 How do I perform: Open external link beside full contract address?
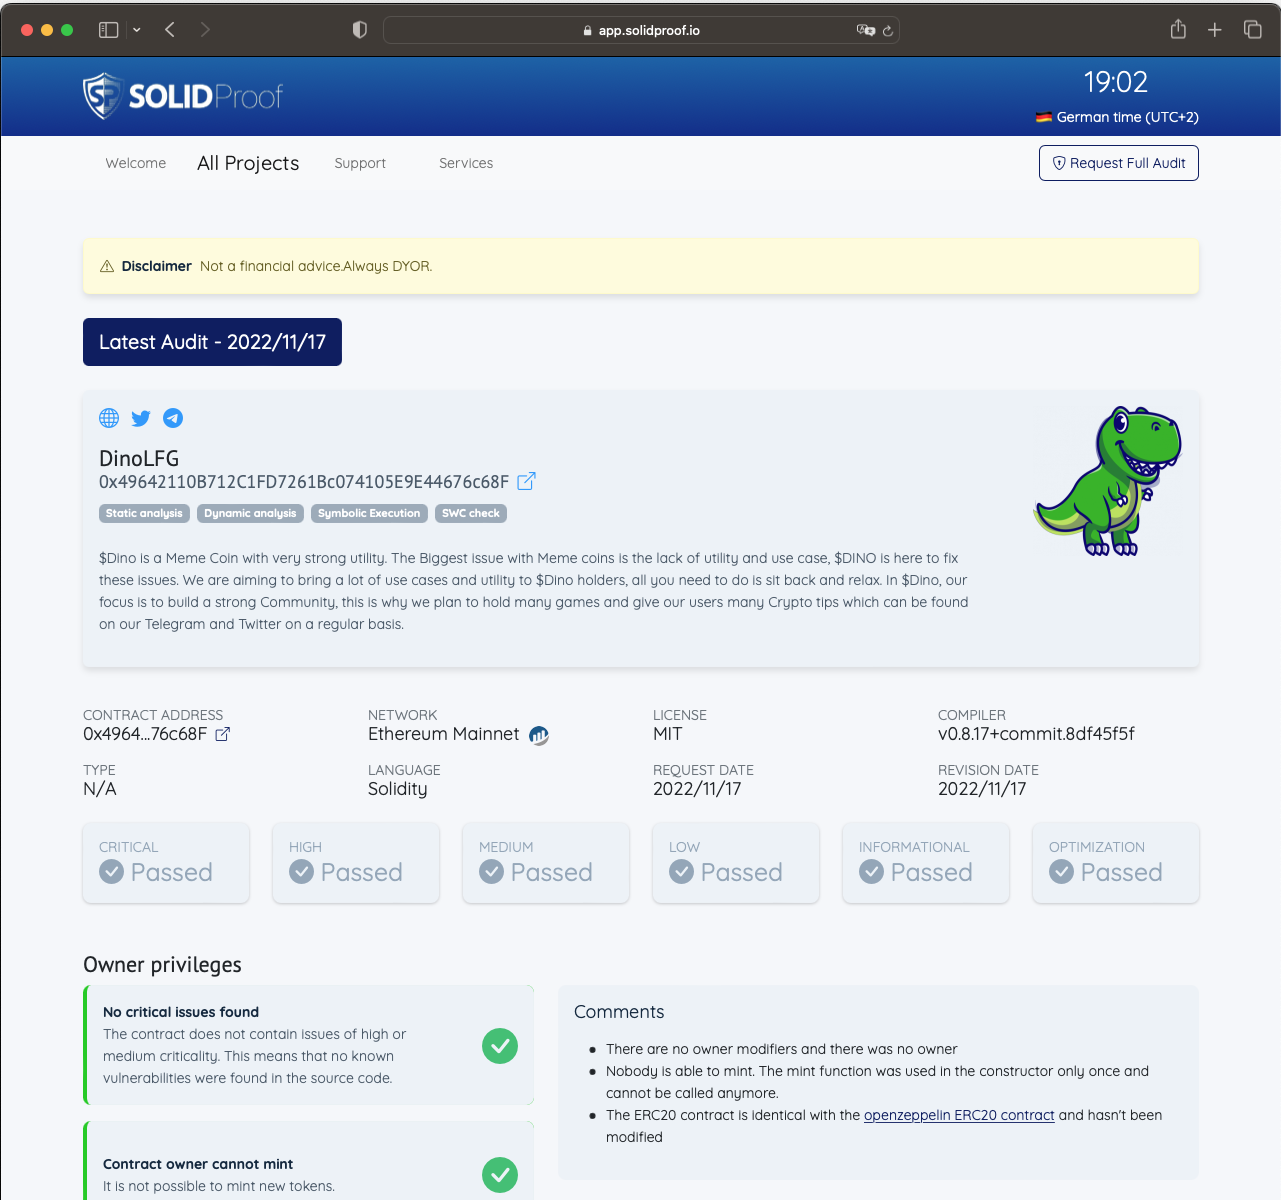pyautogui.click(x=526, y=481)
